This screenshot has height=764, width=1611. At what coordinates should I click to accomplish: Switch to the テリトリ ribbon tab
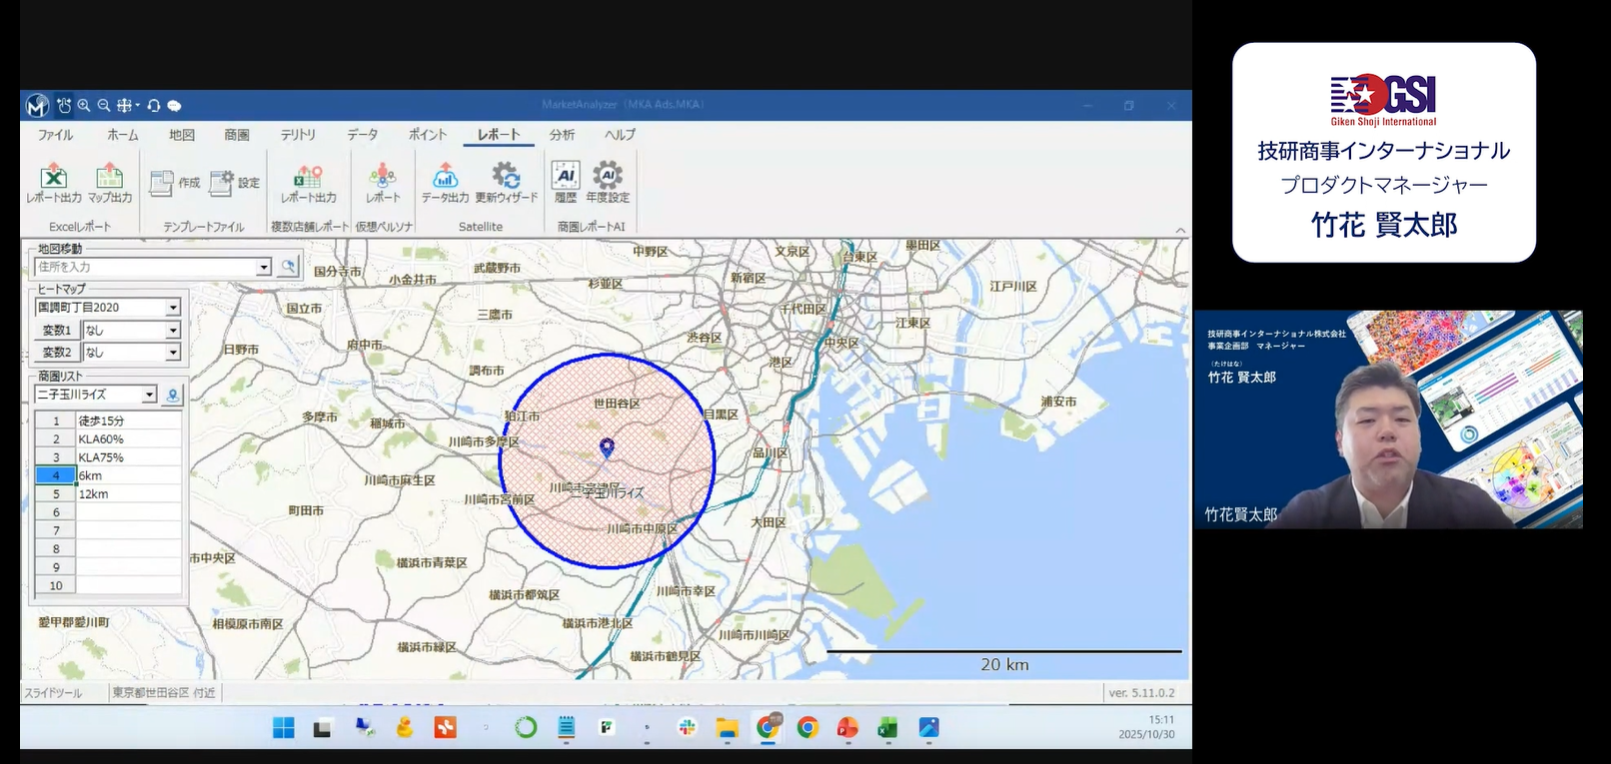click(298, 135)
